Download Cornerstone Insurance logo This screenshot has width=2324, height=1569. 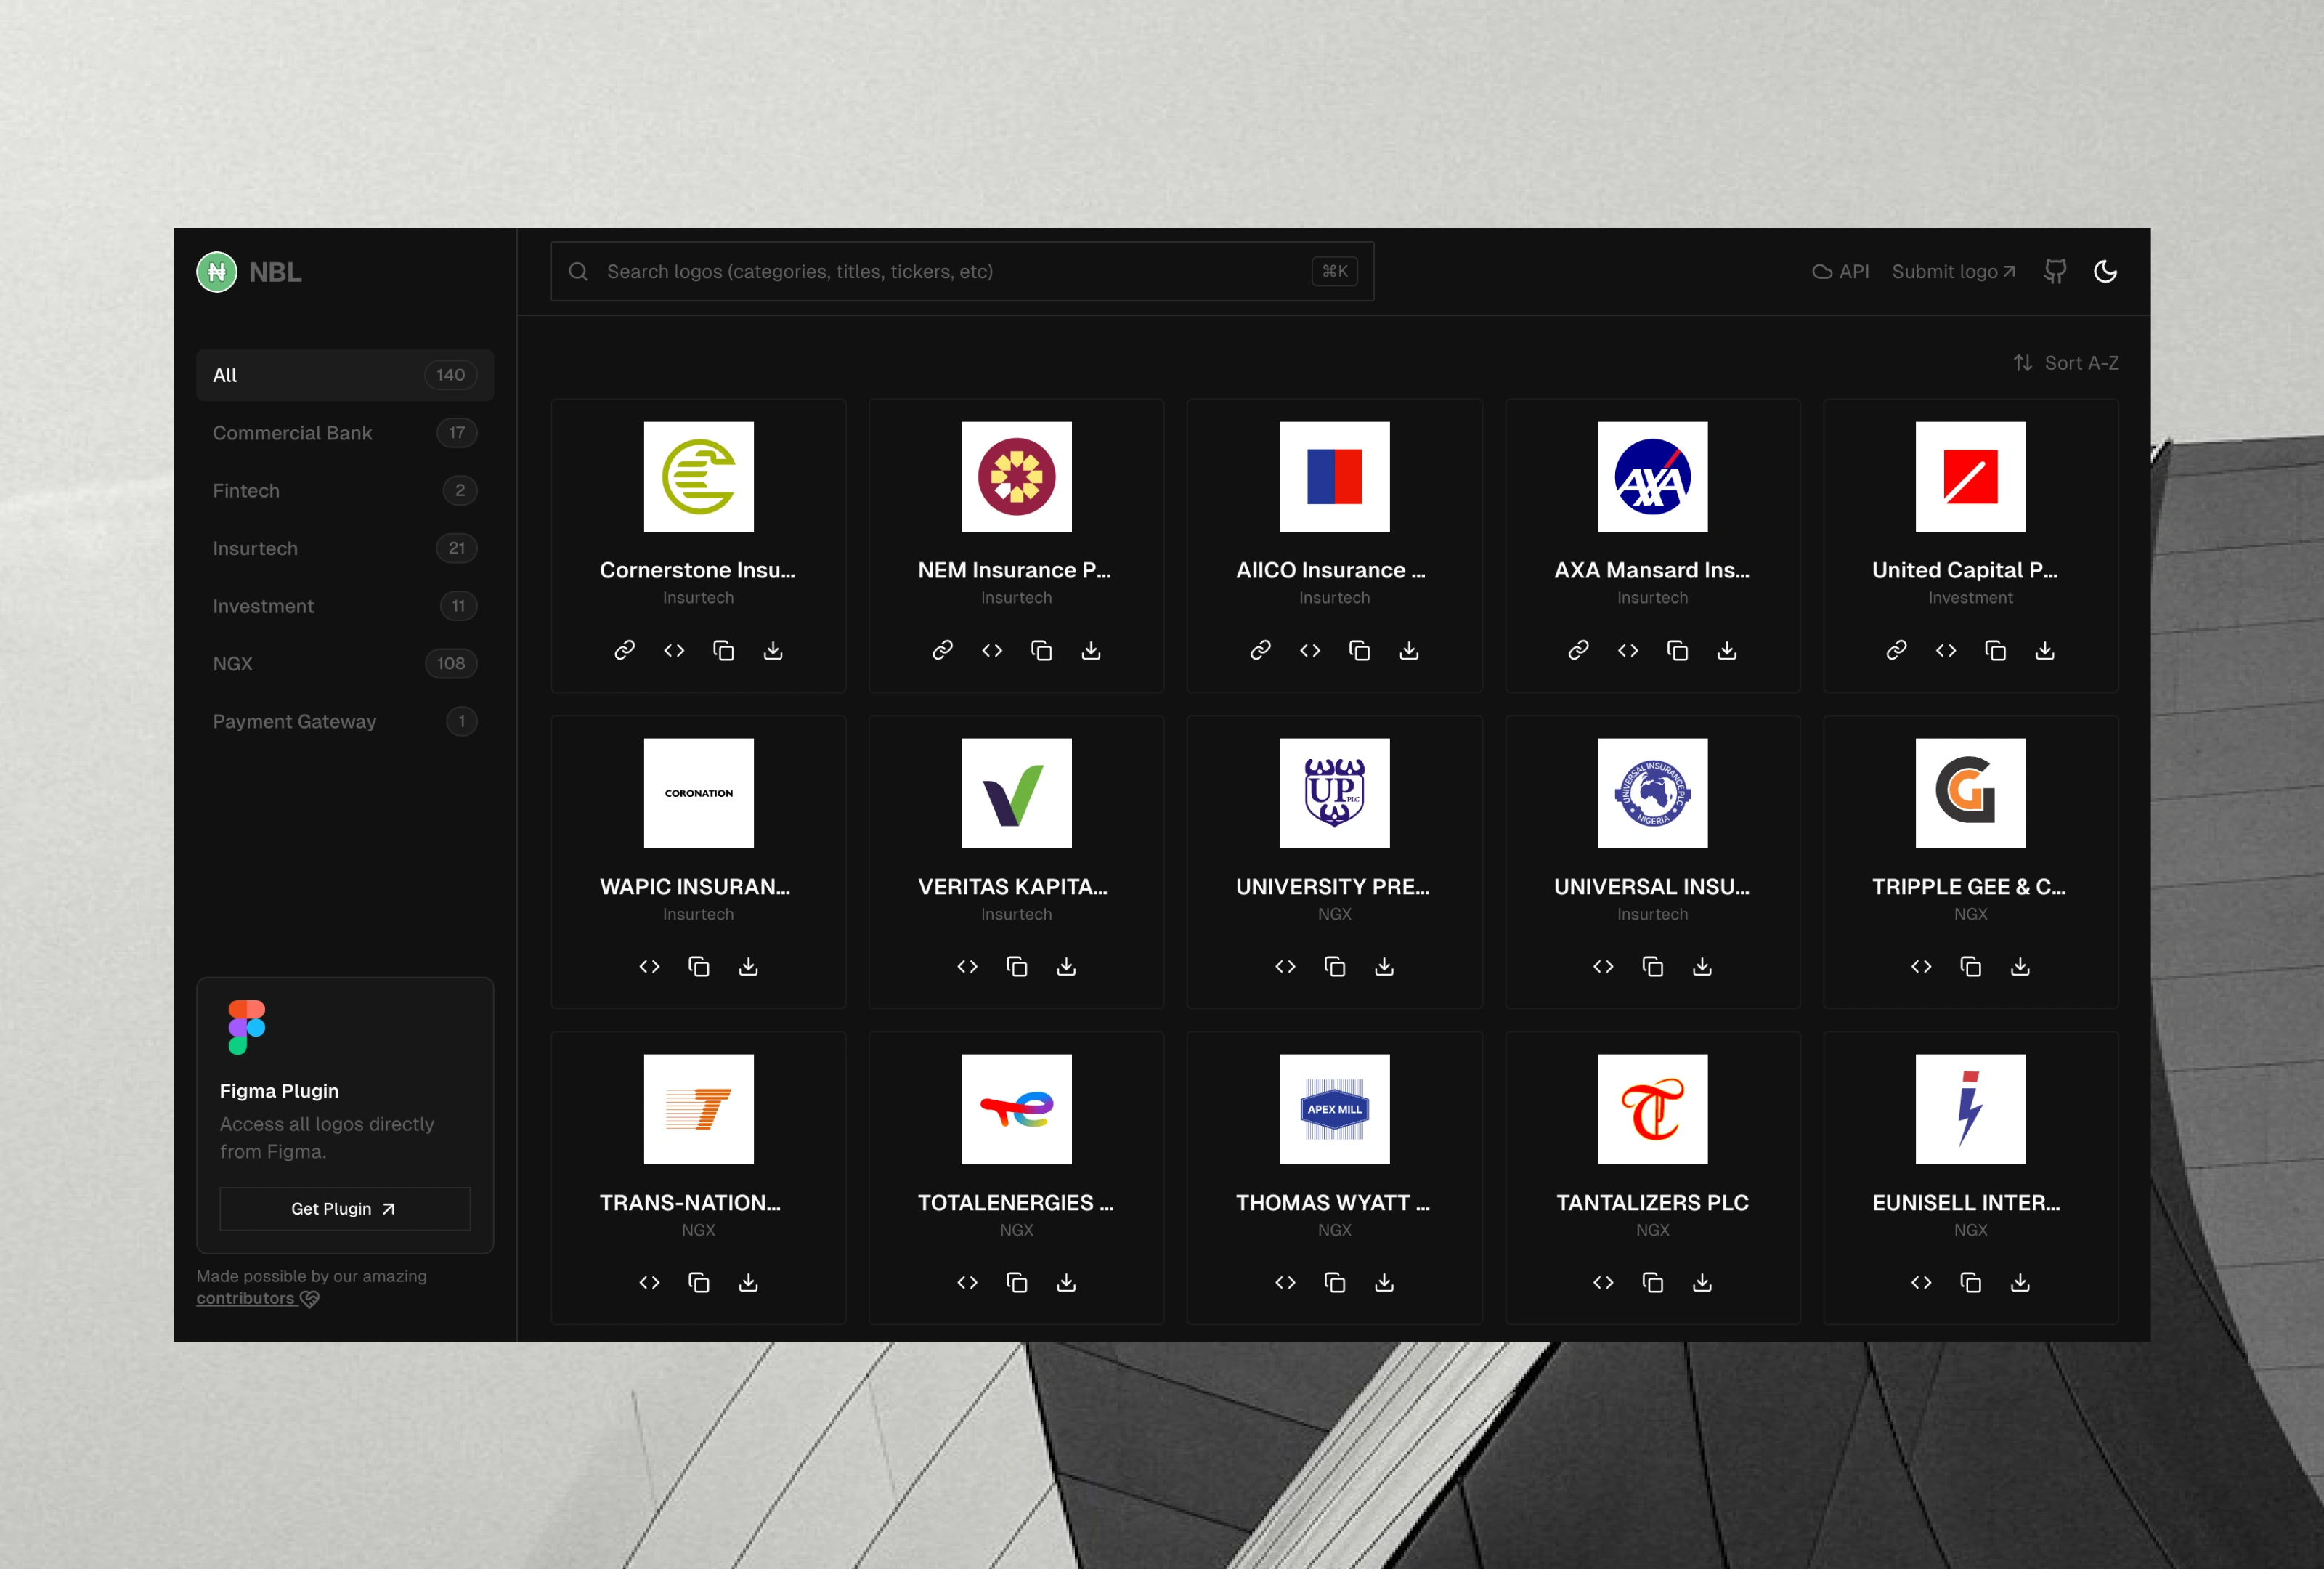(773, 651)
